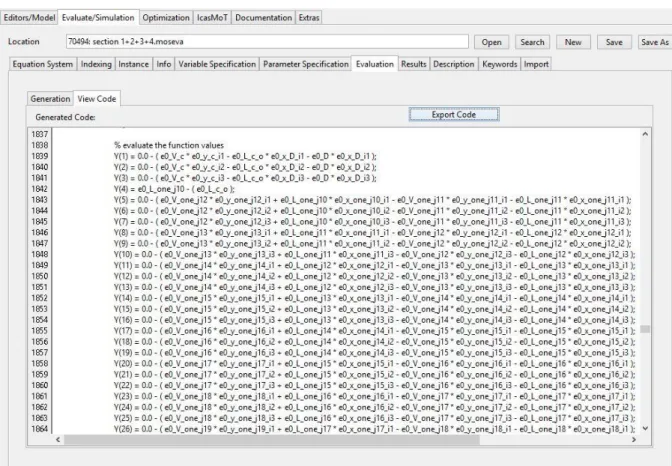Switch to the Generation sub-tab
The image size is (672, 466).
(50, 99)
